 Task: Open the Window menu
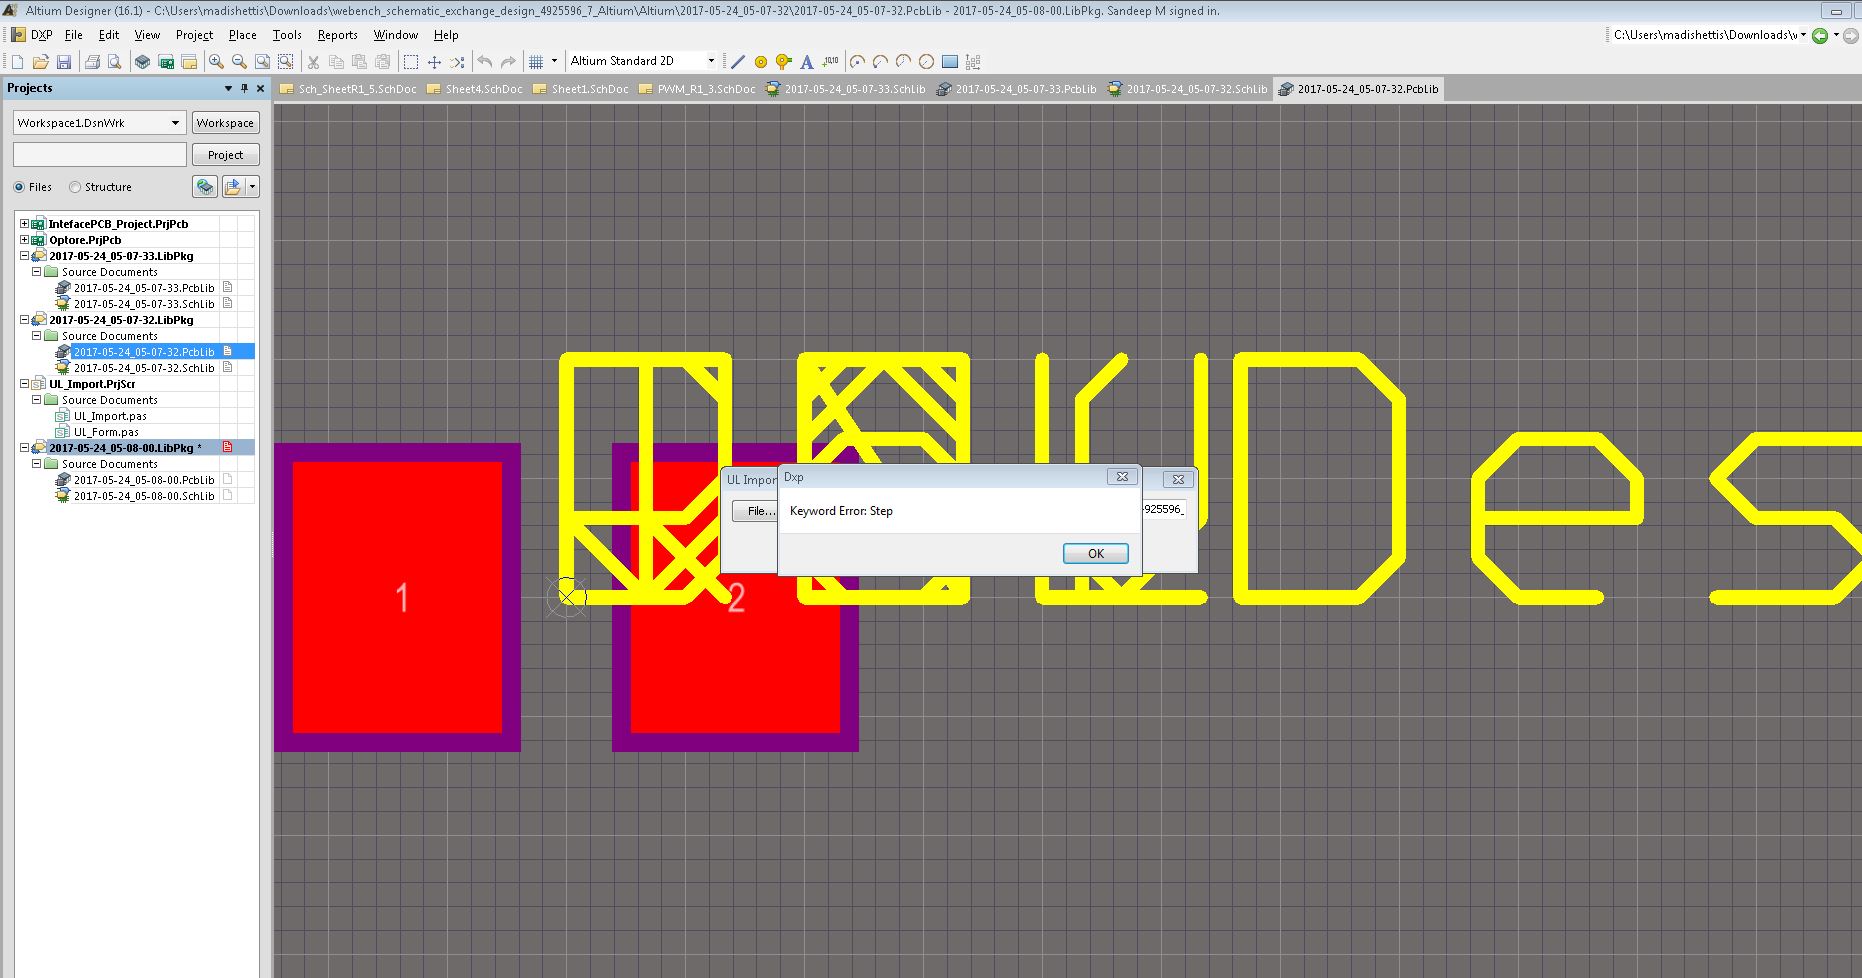click(395, 35)
